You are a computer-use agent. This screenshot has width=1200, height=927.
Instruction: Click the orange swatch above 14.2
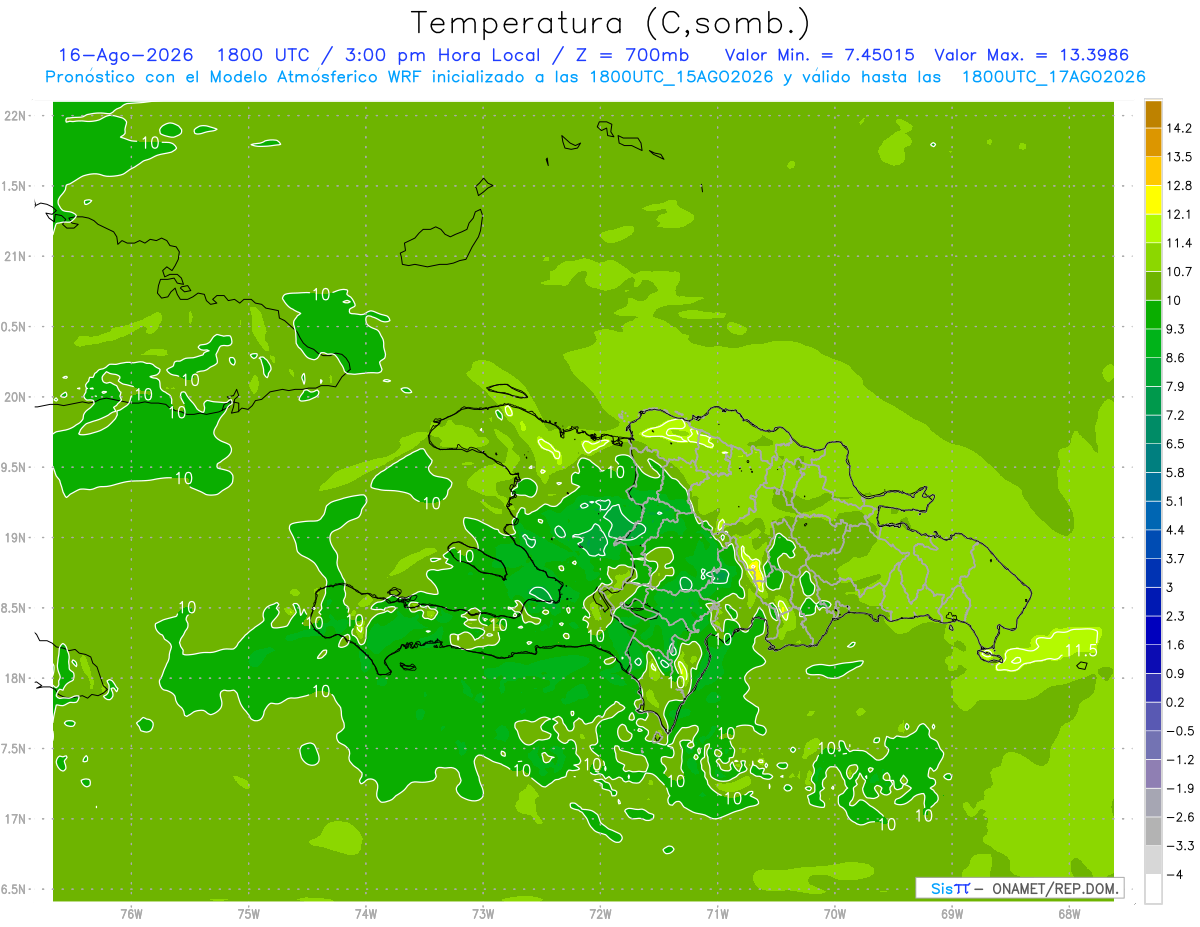[x=1153, y=114]
